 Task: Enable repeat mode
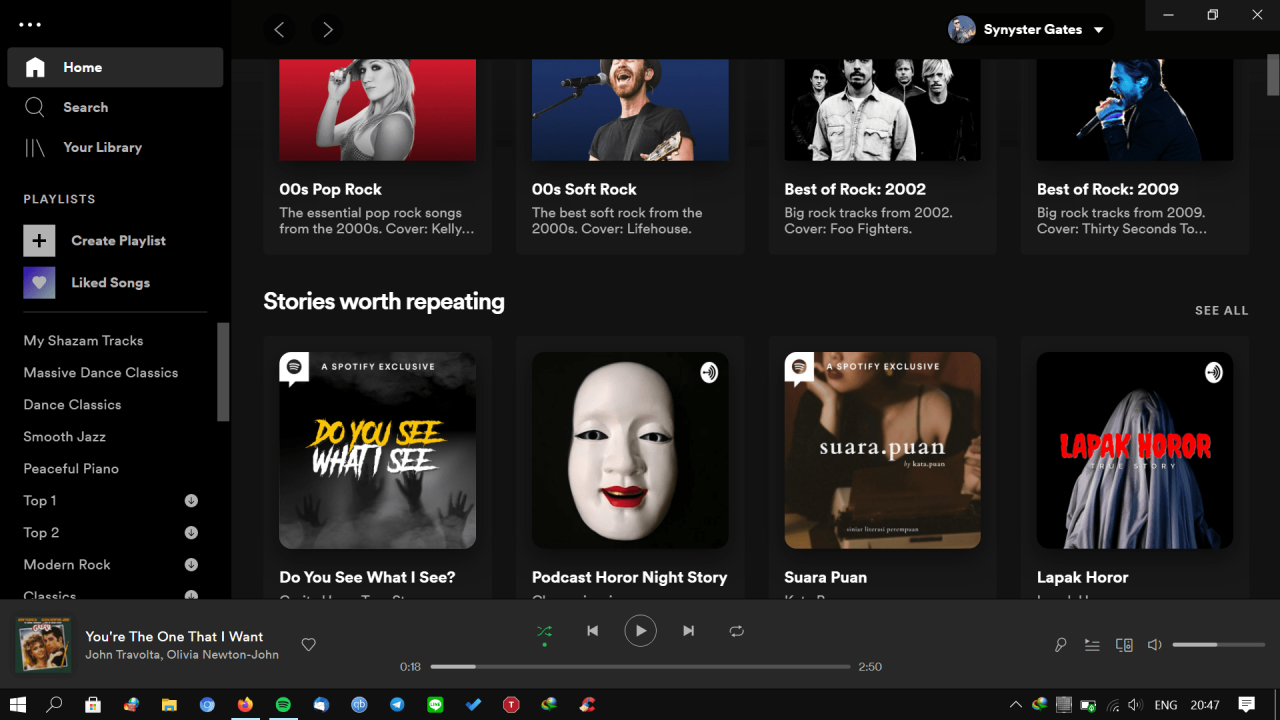pos(737,631)
